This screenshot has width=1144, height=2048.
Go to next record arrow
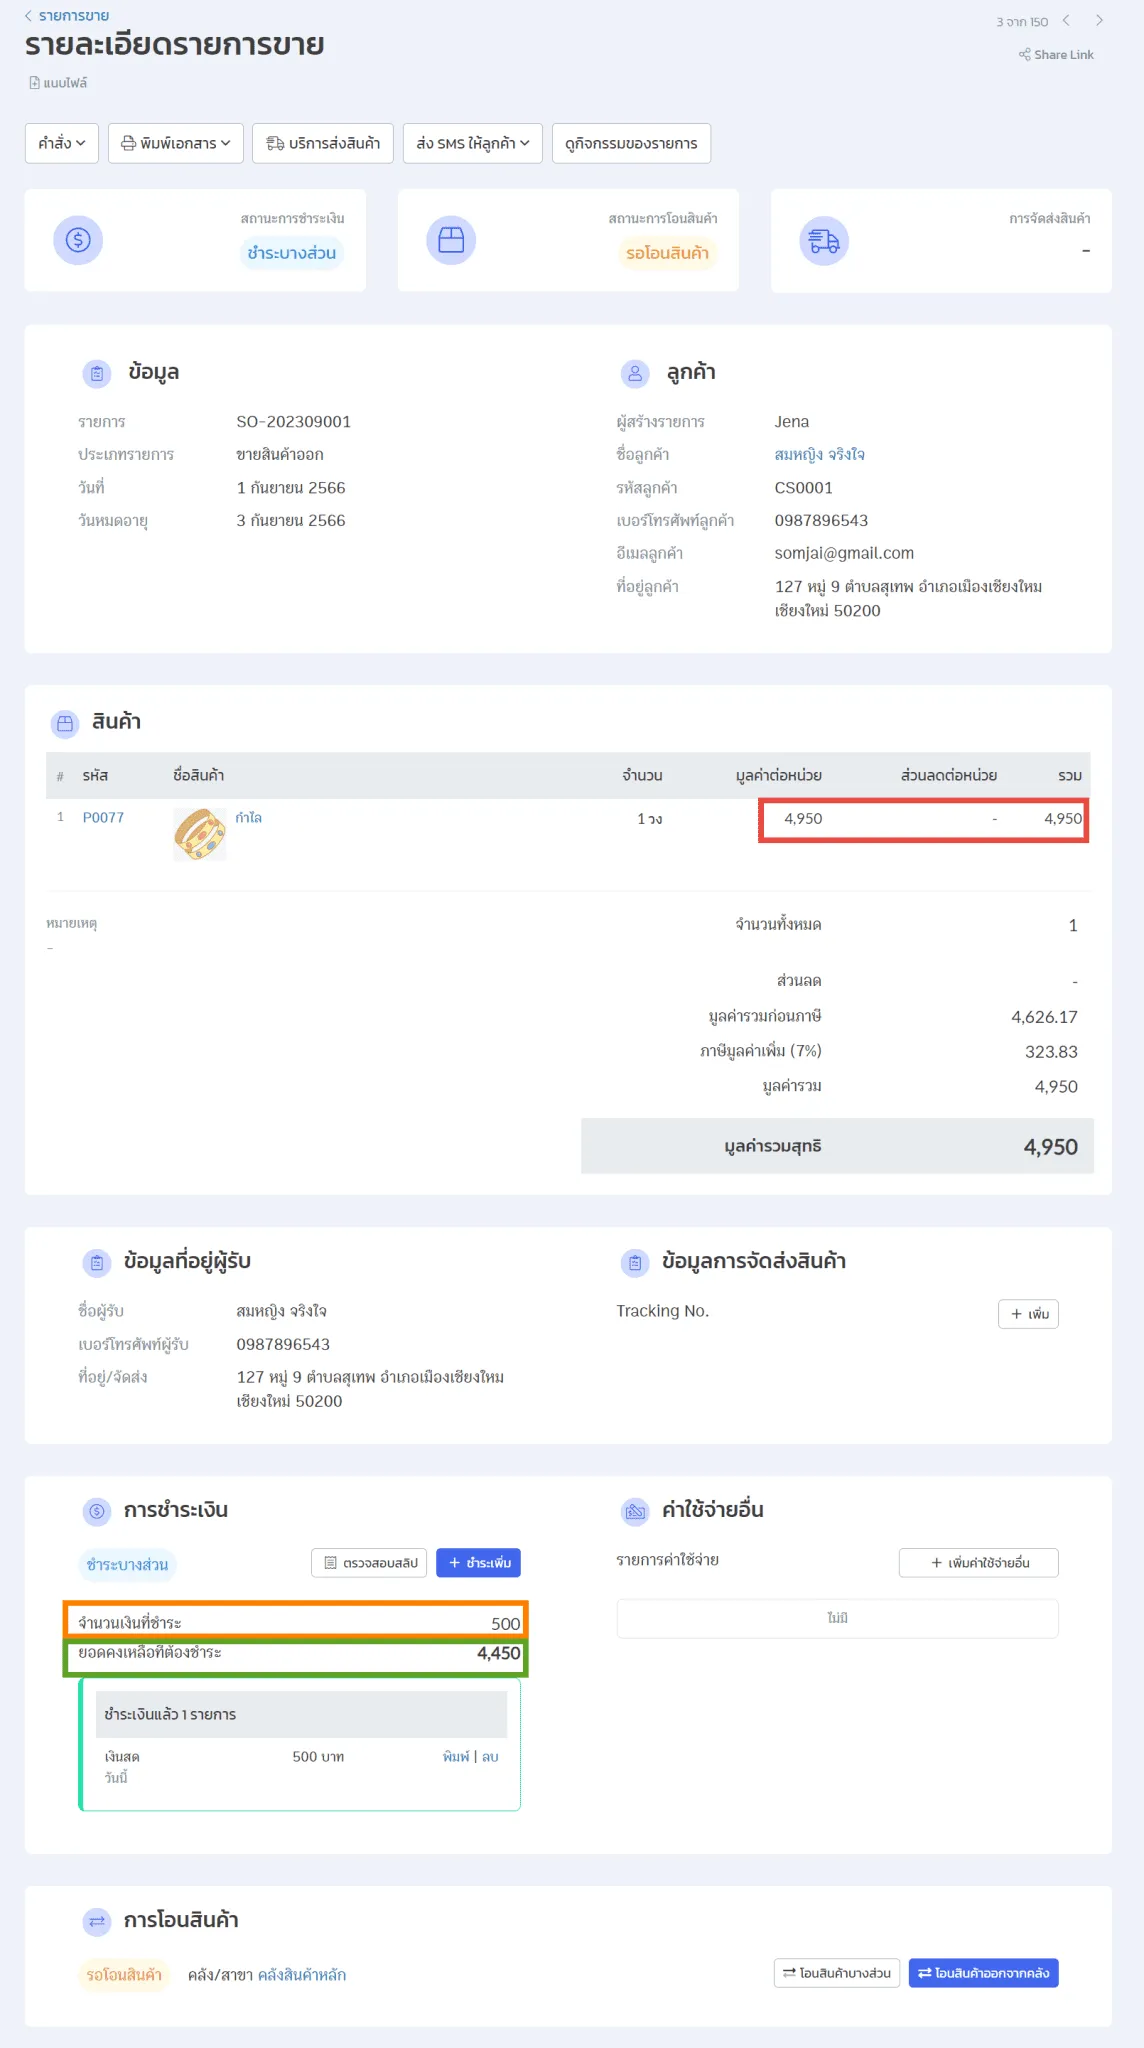1099,21
